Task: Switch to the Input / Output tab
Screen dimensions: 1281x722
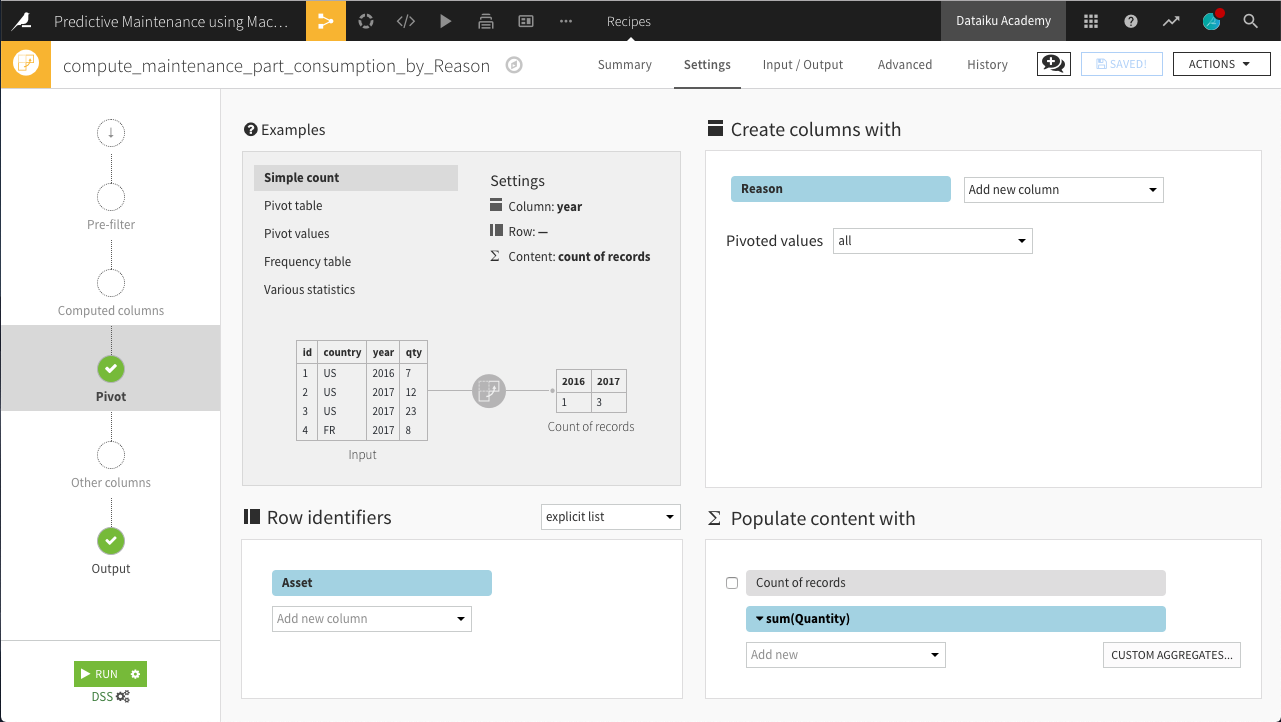Action: coord(803,65)
